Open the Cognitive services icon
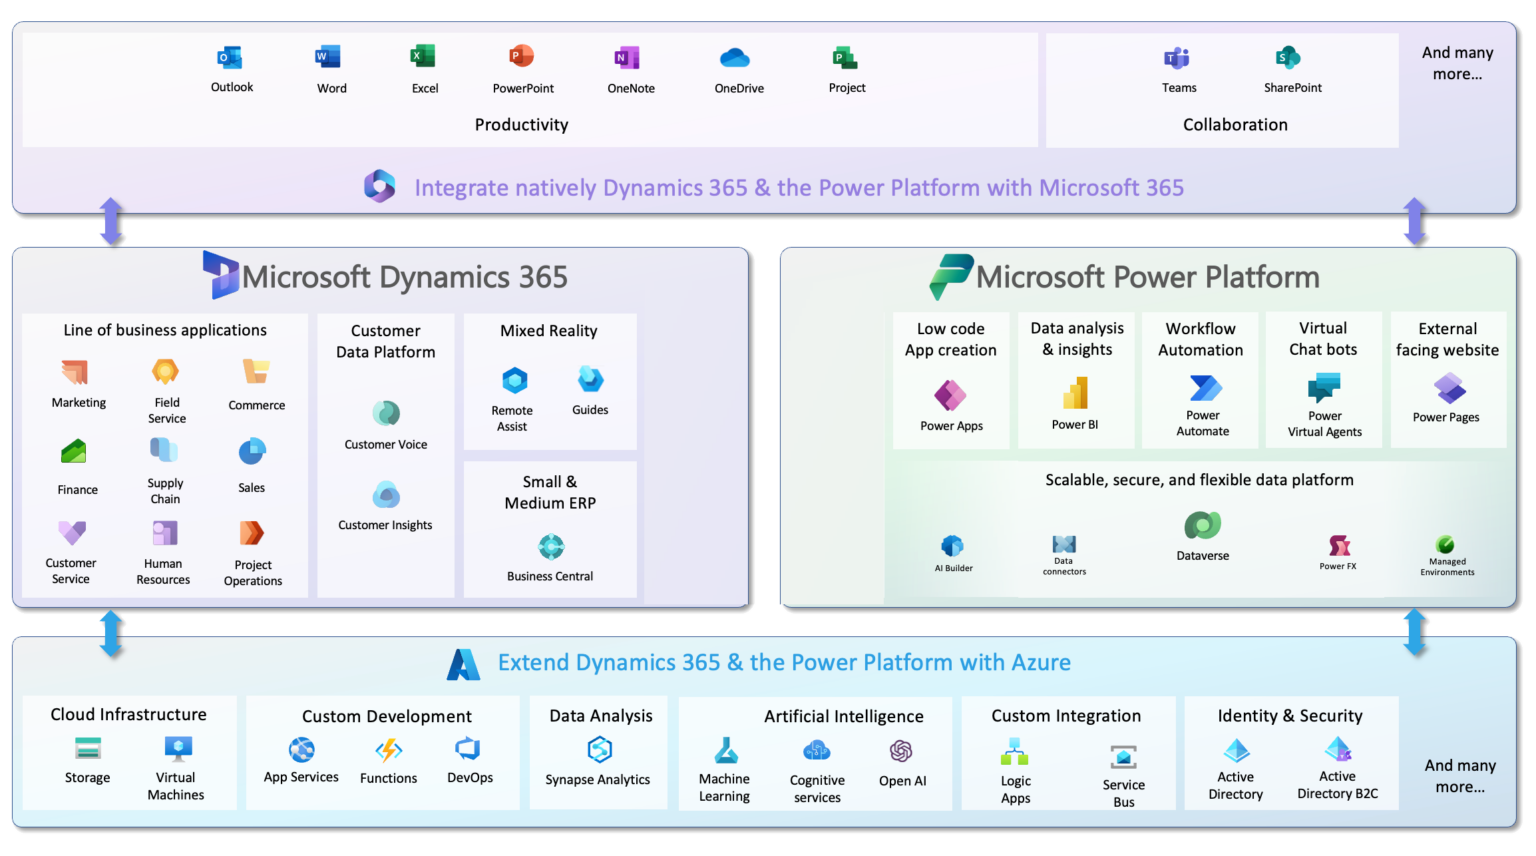Viewport: 1536px width, 856px height. pyautogui.click(x=817, y=750)
